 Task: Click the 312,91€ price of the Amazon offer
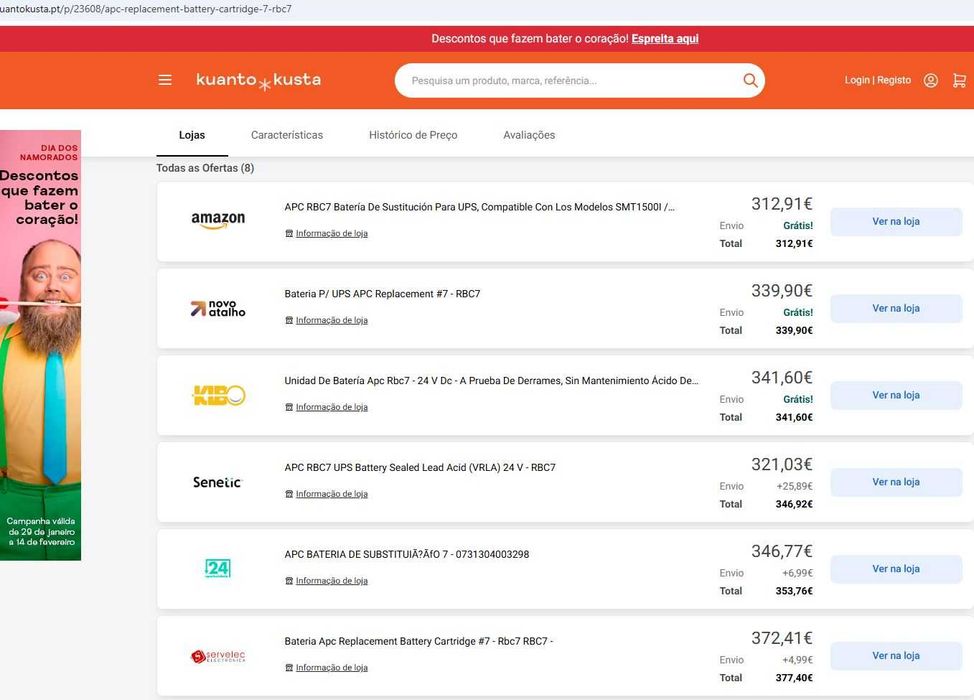[781, 204]
